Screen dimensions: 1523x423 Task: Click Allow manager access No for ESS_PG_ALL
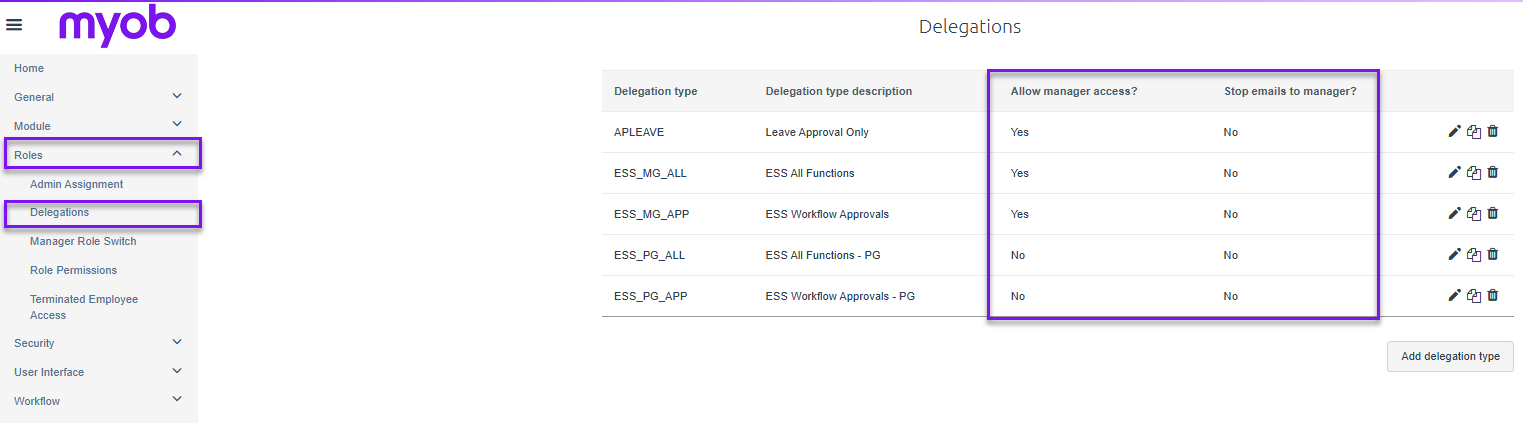point(1018,255)
